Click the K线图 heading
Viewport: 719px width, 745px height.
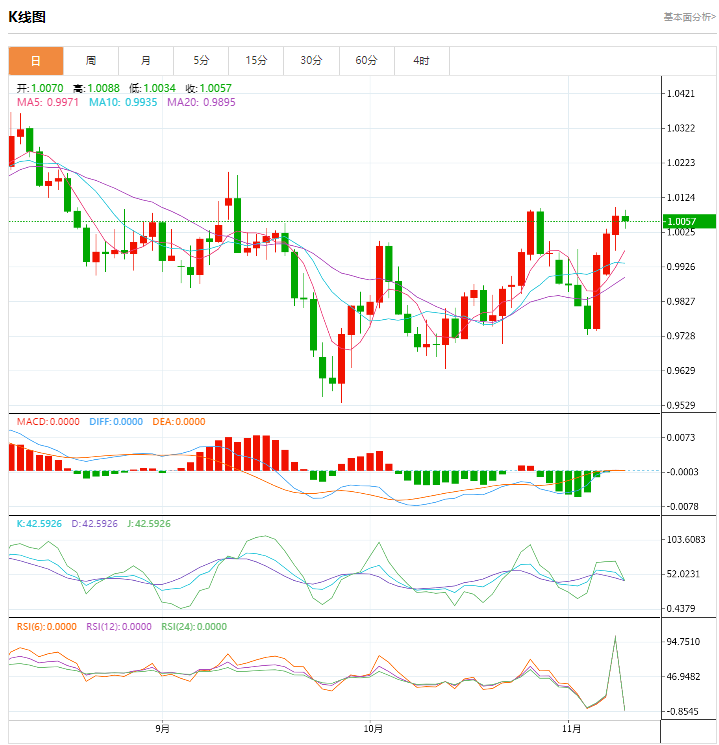coord(27,17)
